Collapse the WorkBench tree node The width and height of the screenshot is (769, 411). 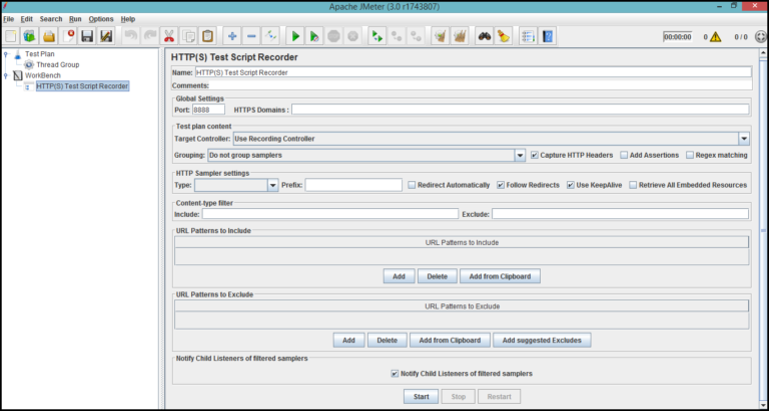[6, 76]
